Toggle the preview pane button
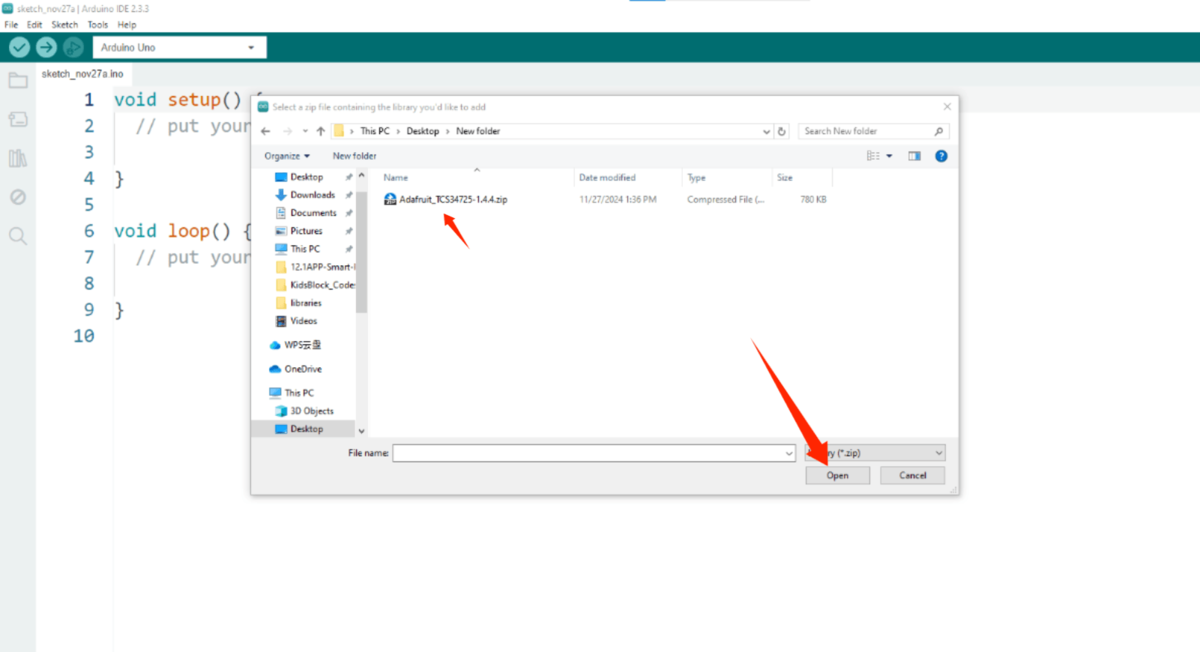 click(x=914, y=156)
